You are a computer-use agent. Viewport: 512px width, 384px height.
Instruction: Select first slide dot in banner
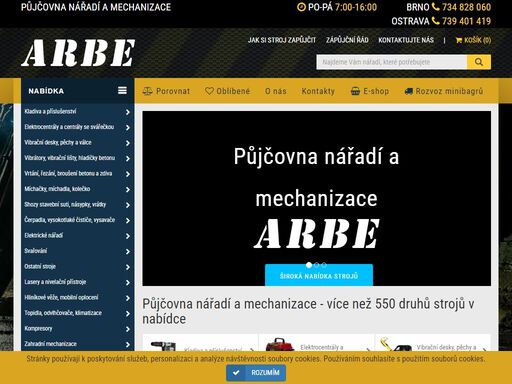click(x=309, y=265)
